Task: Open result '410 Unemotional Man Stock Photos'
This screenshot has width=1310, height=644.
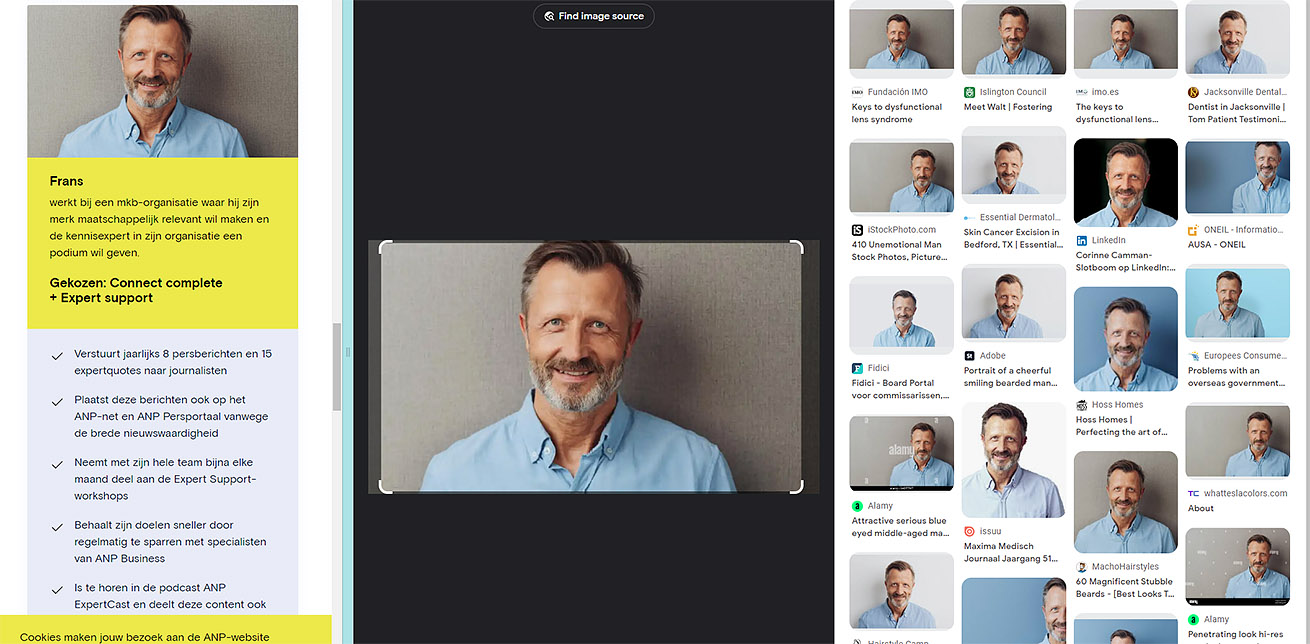Action: tap(899, 251)
